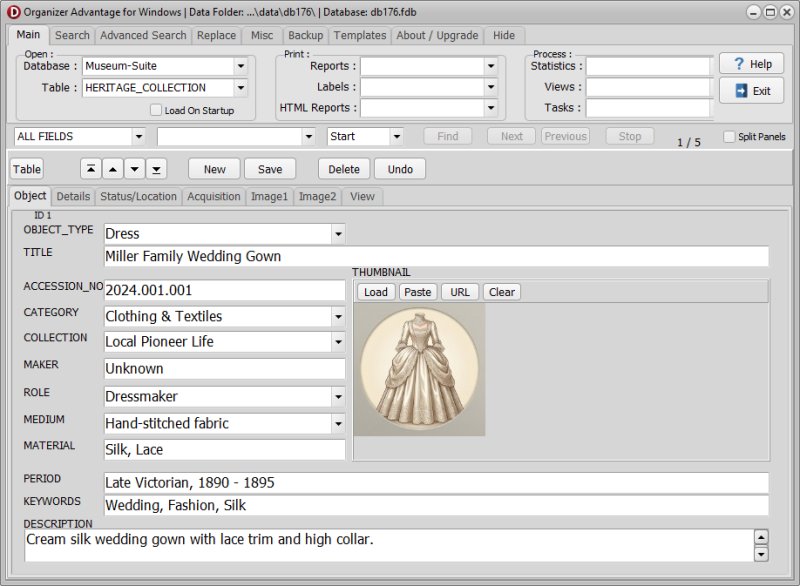This screenshot has width=800, height=586.
Task: Click the Statistics field
Action: (x=647, y=66)
